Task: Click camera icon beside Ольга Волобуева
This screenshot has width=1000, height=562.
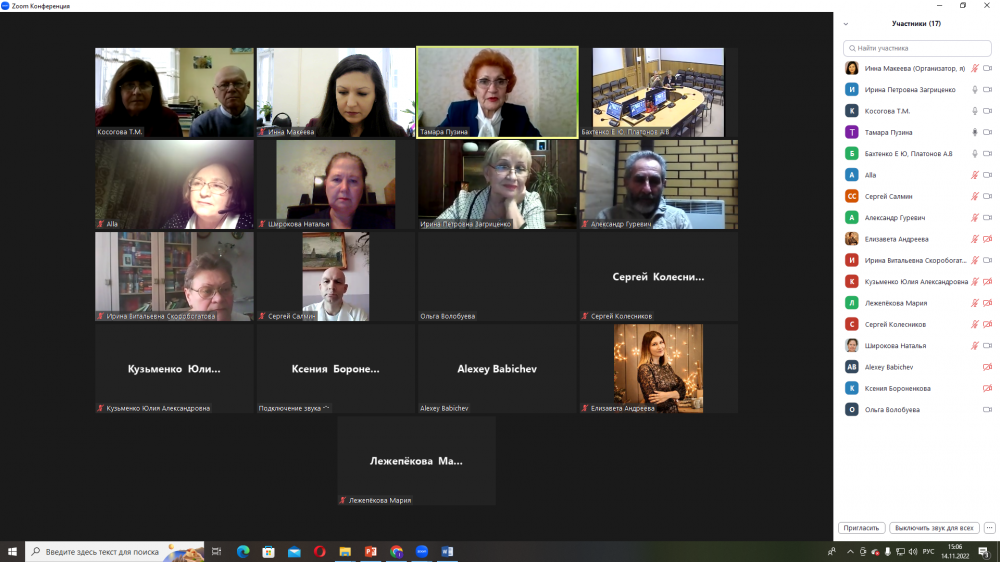Action: pyautogui.click(x=987, y=410)
